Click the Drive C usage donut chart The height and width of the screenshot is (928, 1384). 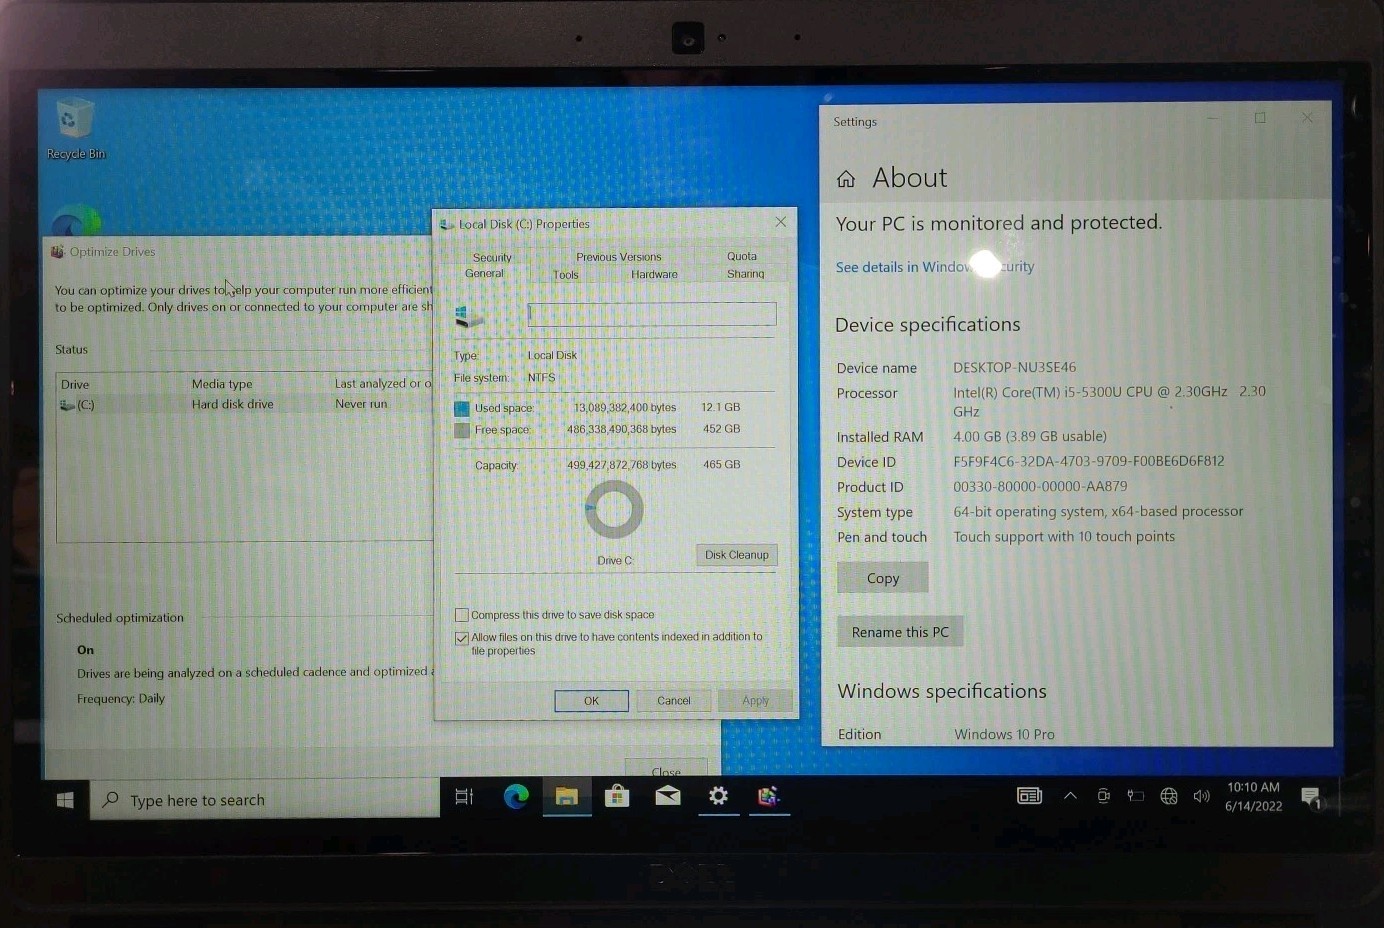pos(613,509)
